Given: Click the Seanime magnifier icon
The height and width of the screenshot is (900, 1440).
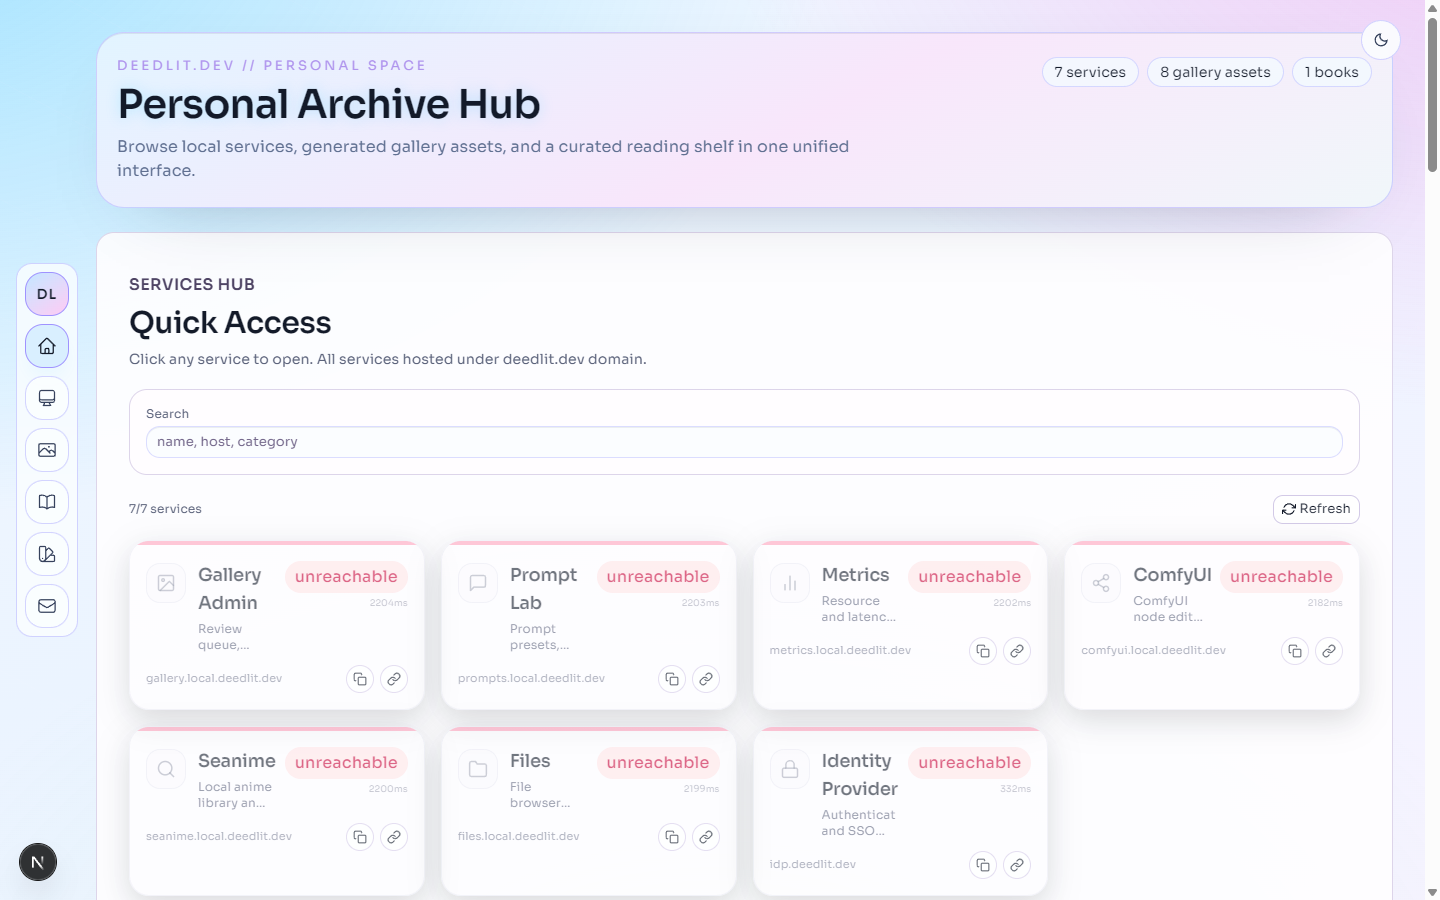Looking at the screenshot, I should pyautogui.click(x=166, y=769).
